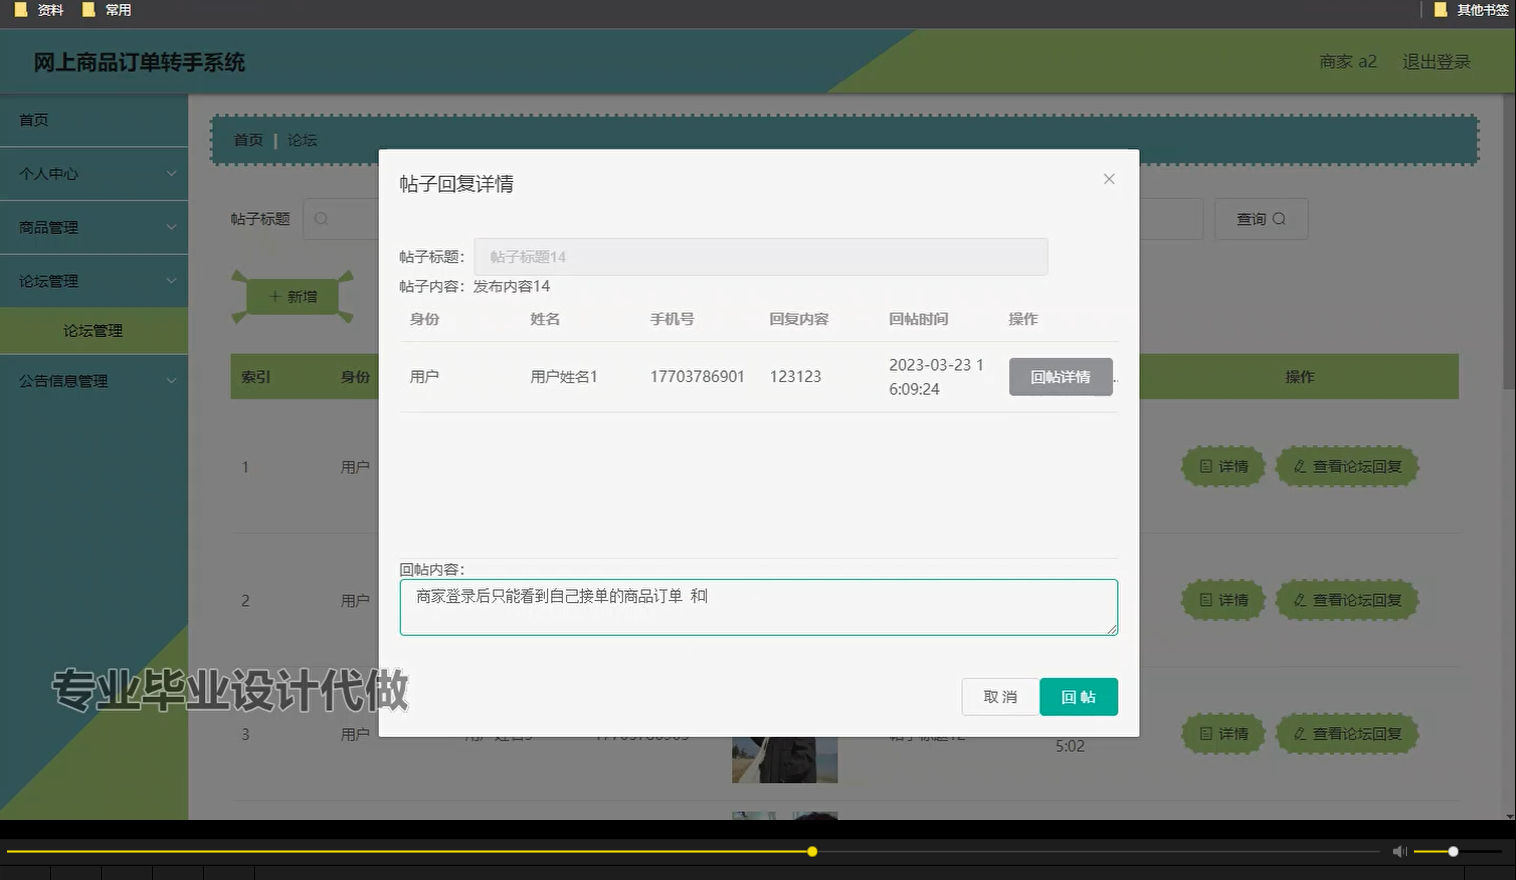Image resolution: width=1516 pixels, height=880 pixels.
Task: Click the pencil icon on row 1's 查看论坛回复 button
Action: [1297, 466]
